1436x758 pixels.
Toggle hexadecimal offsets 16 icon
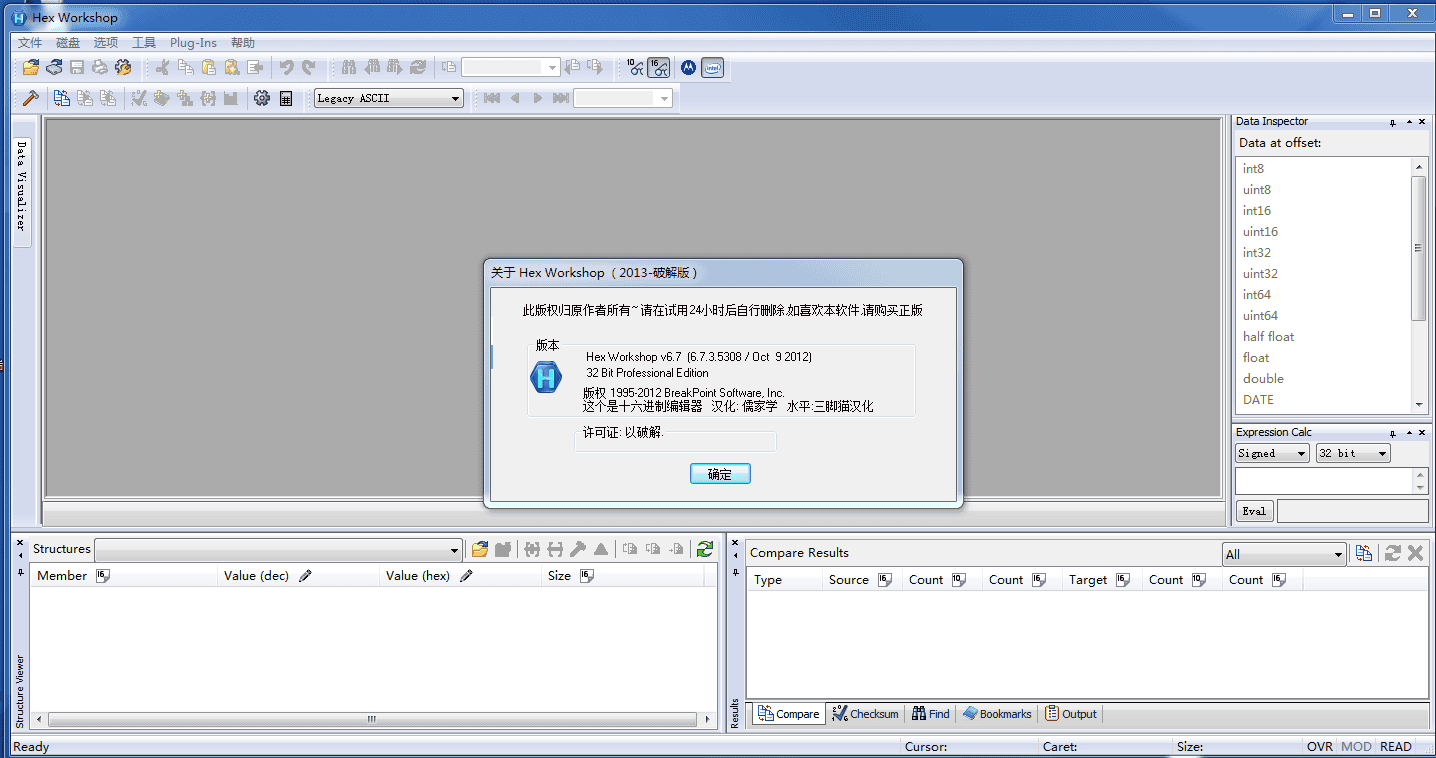pyautogui.click(x=658, y=67)
